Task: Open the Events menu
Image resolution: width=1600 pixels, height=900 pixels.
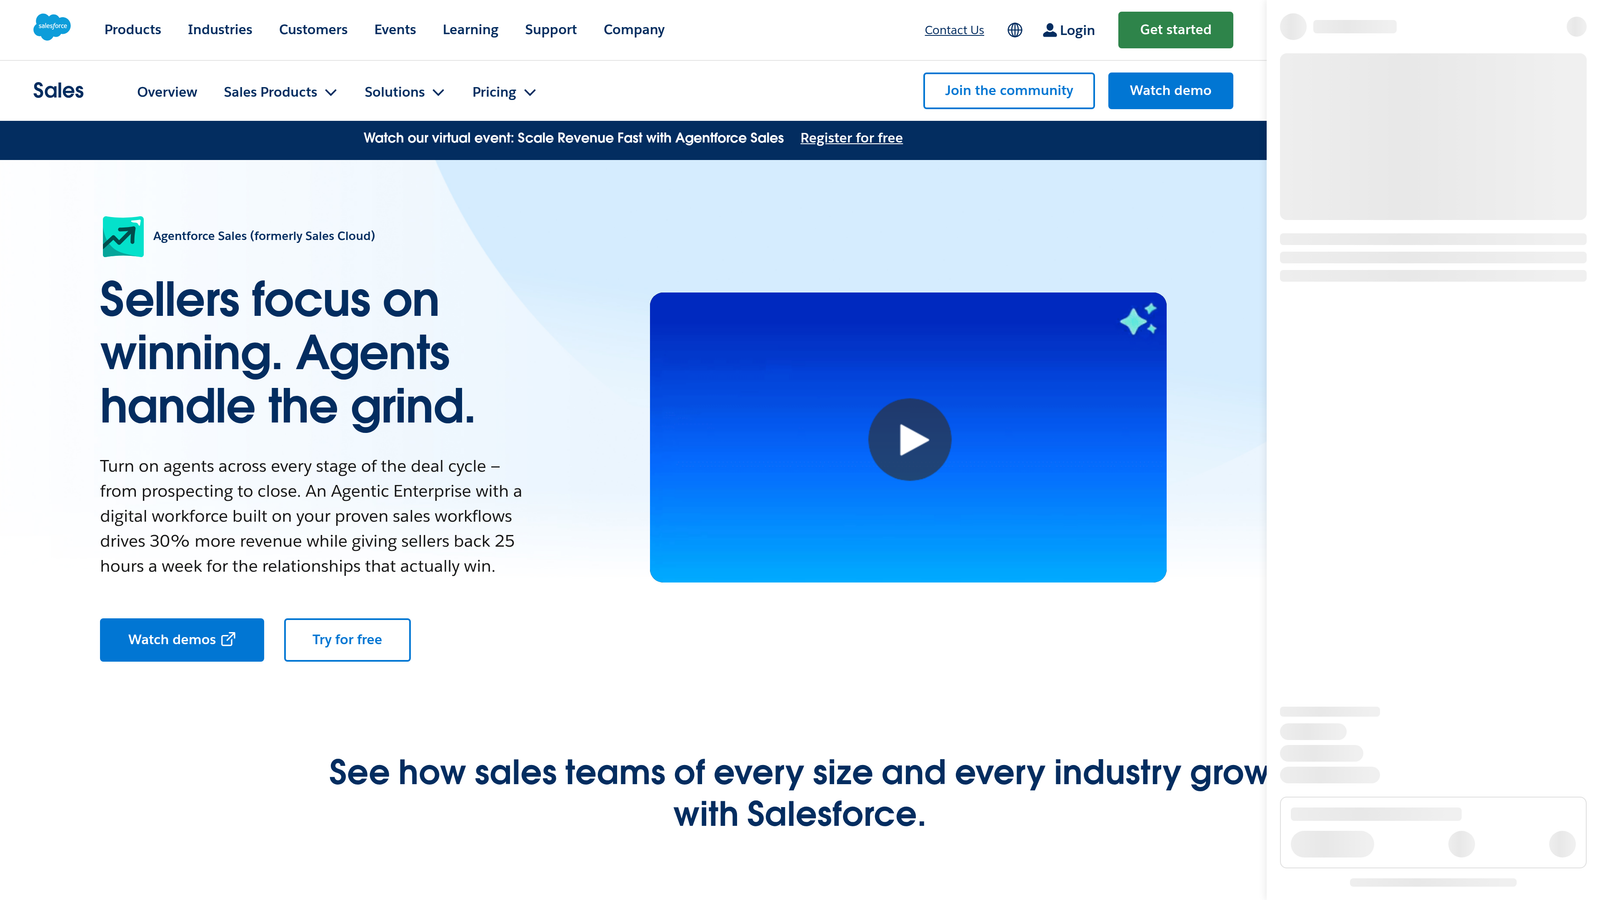Action: [x=395, y=30]
